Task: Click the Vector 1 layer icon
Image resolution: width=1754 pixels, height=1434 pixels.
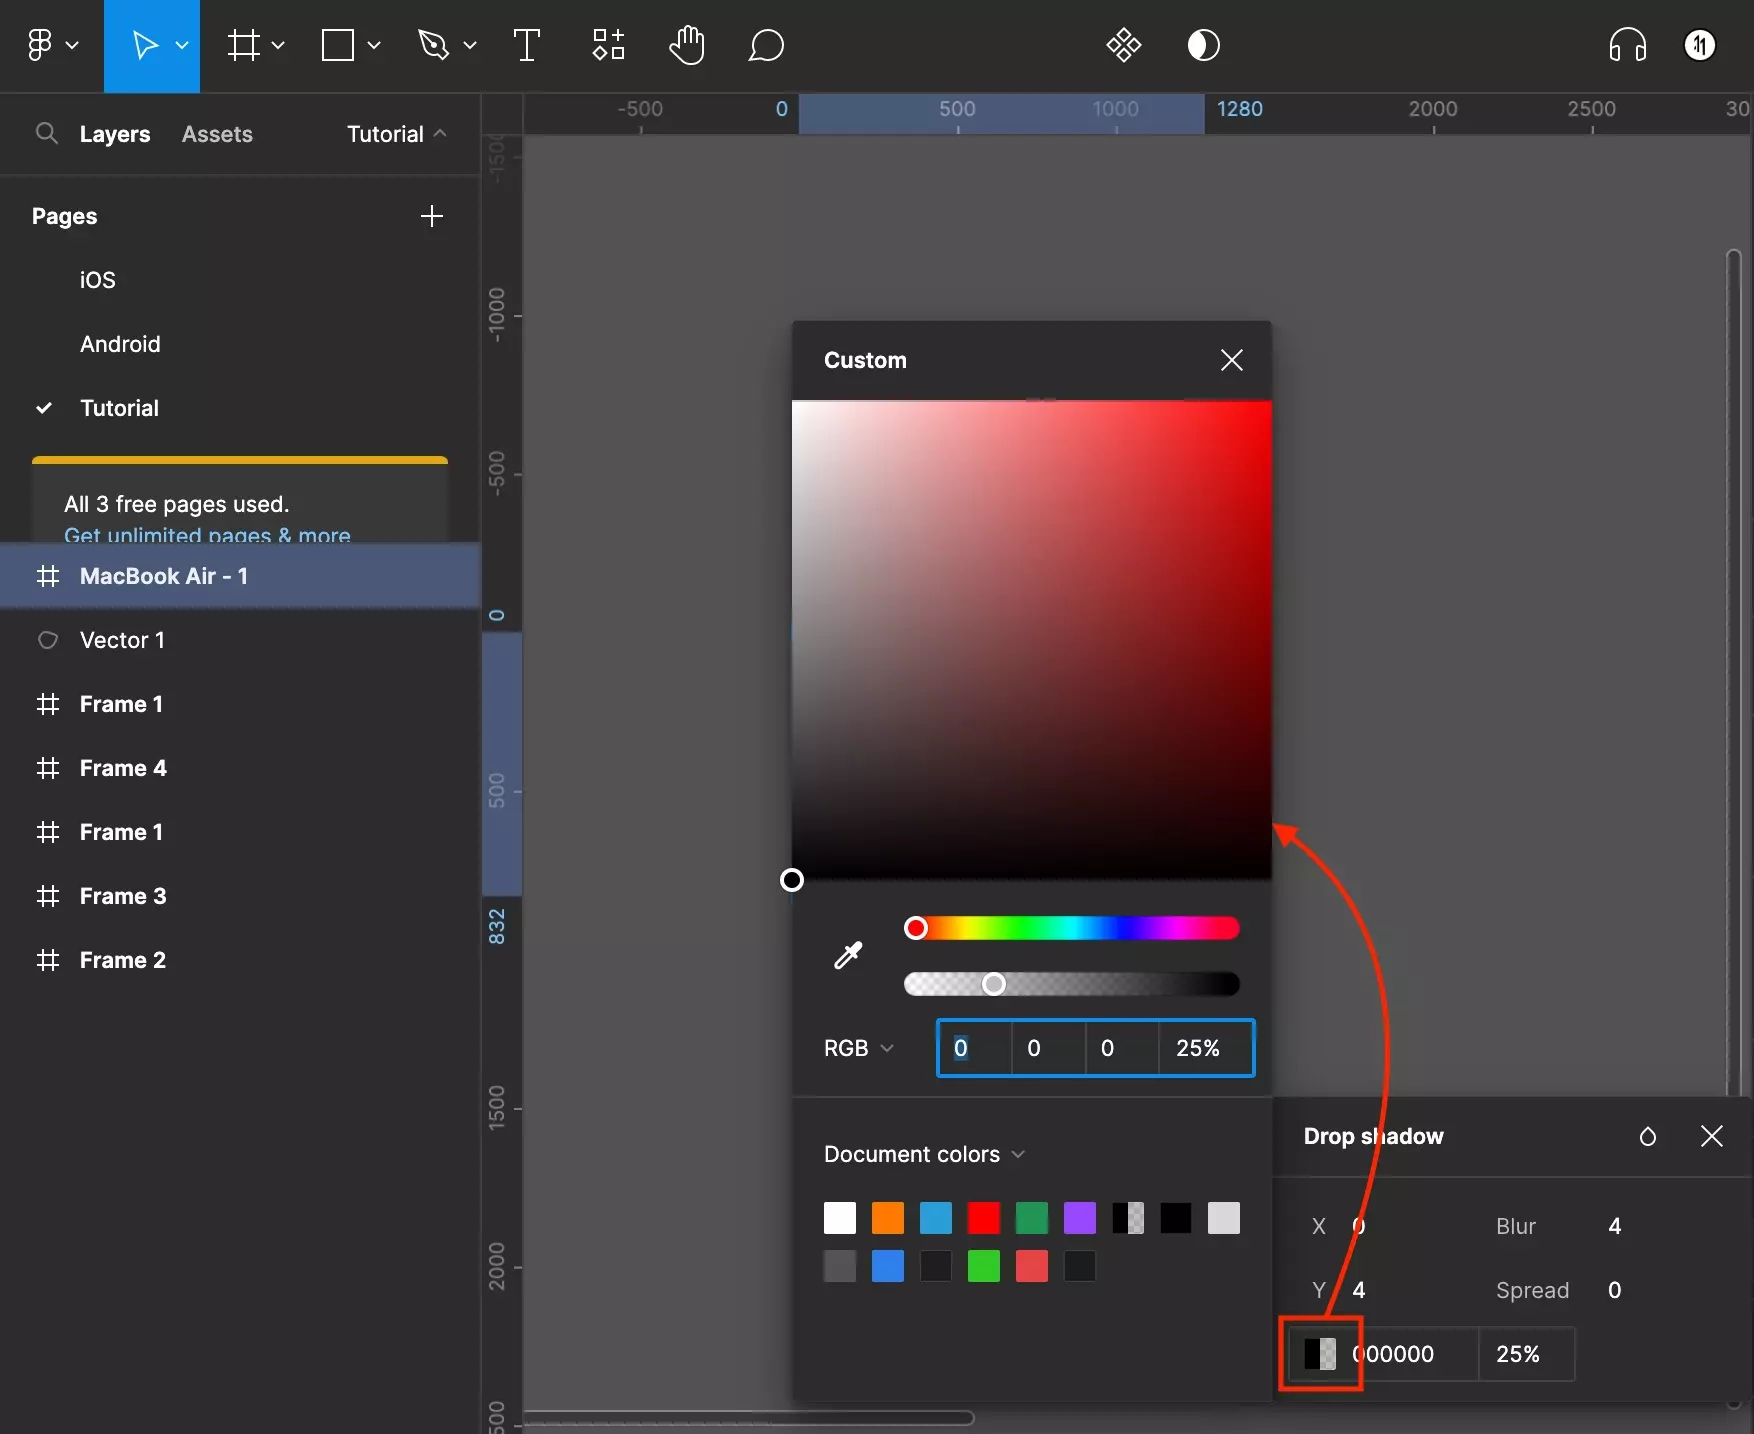Action: (x=47, y=640)
